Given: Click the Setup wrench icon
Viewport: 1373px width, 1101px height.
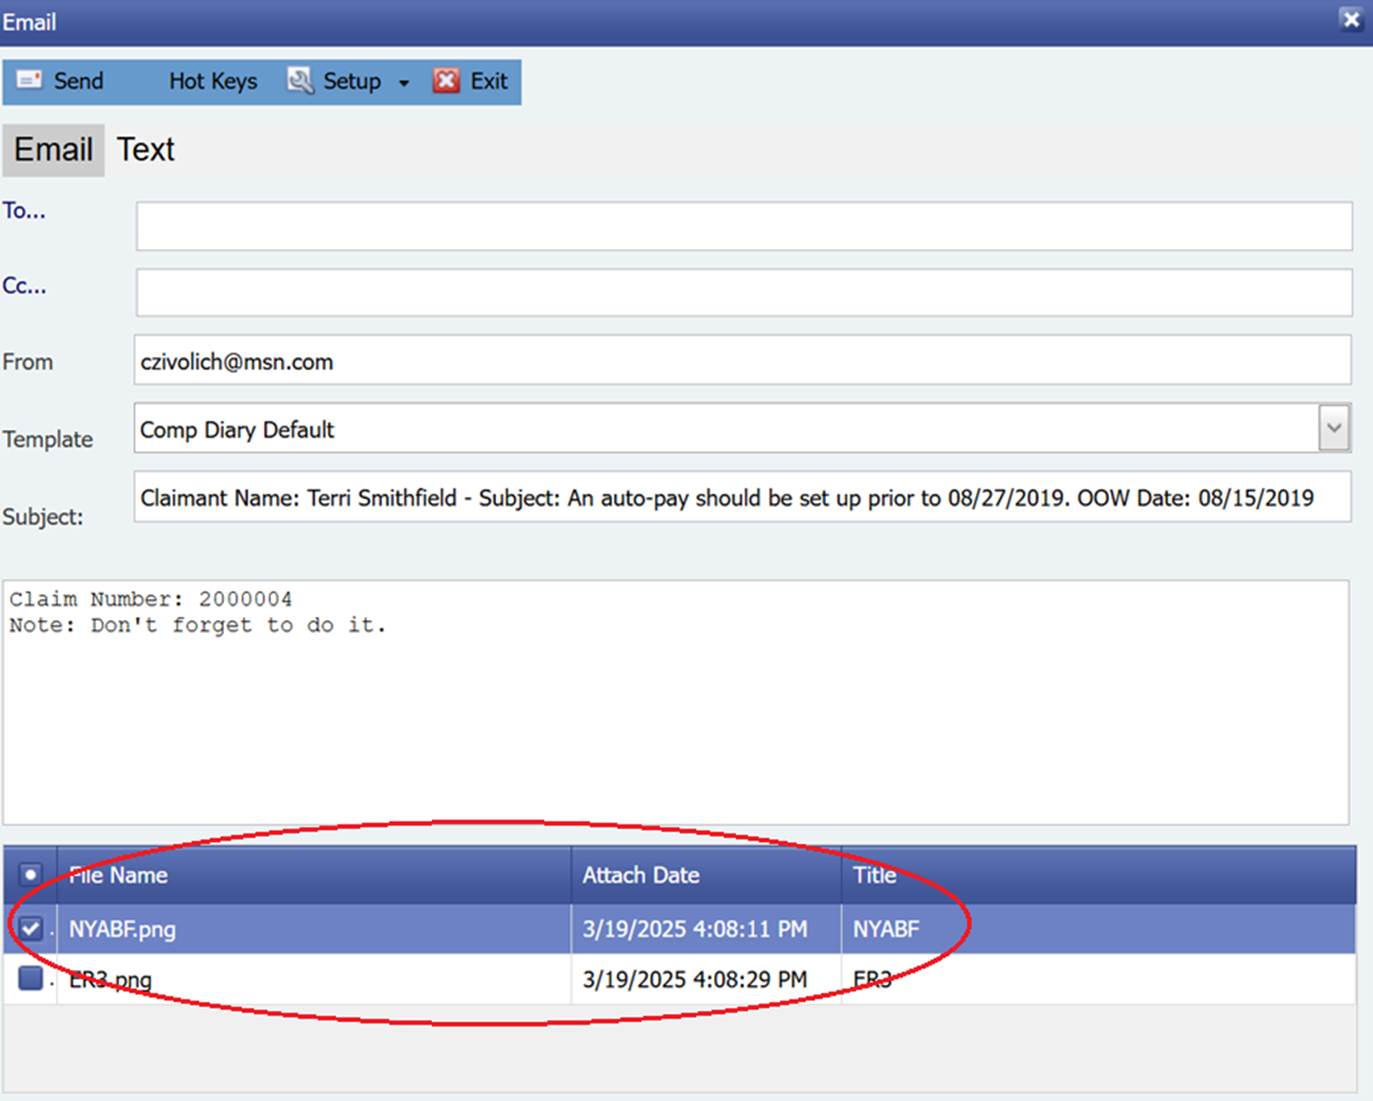Looking at the screenshot, I should [300, 80].
